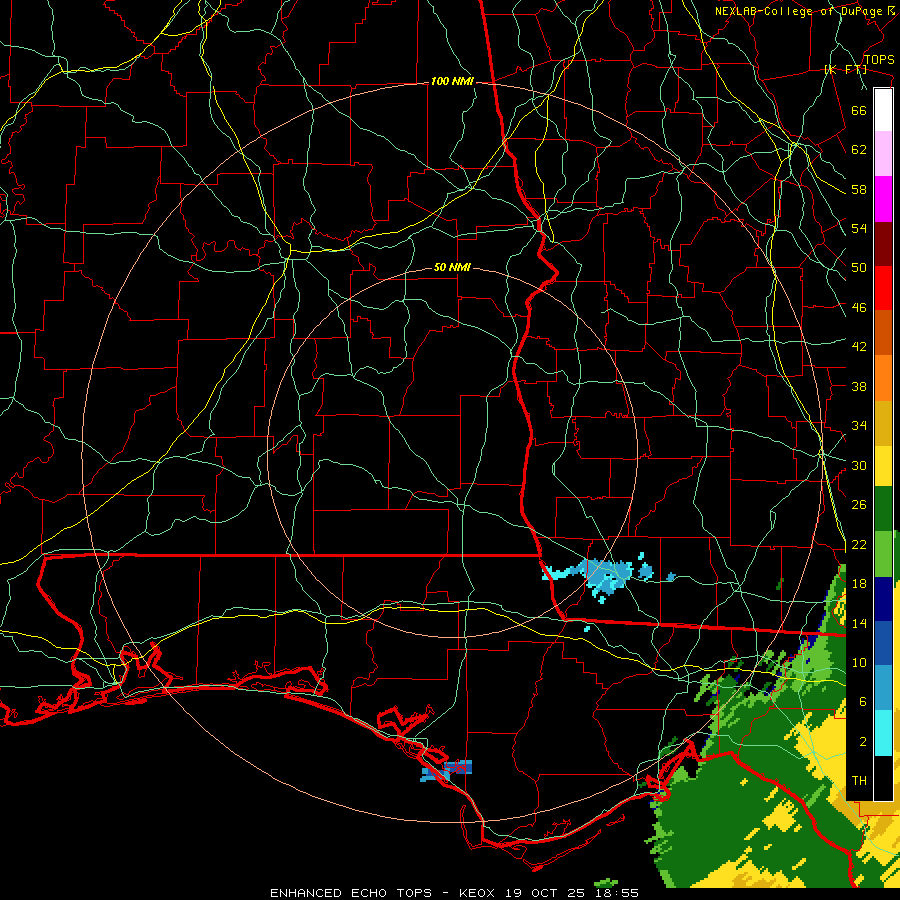The image size is (900, 900).
Task: Click the black TH swatch in the legend
Action: click(883, 778)
